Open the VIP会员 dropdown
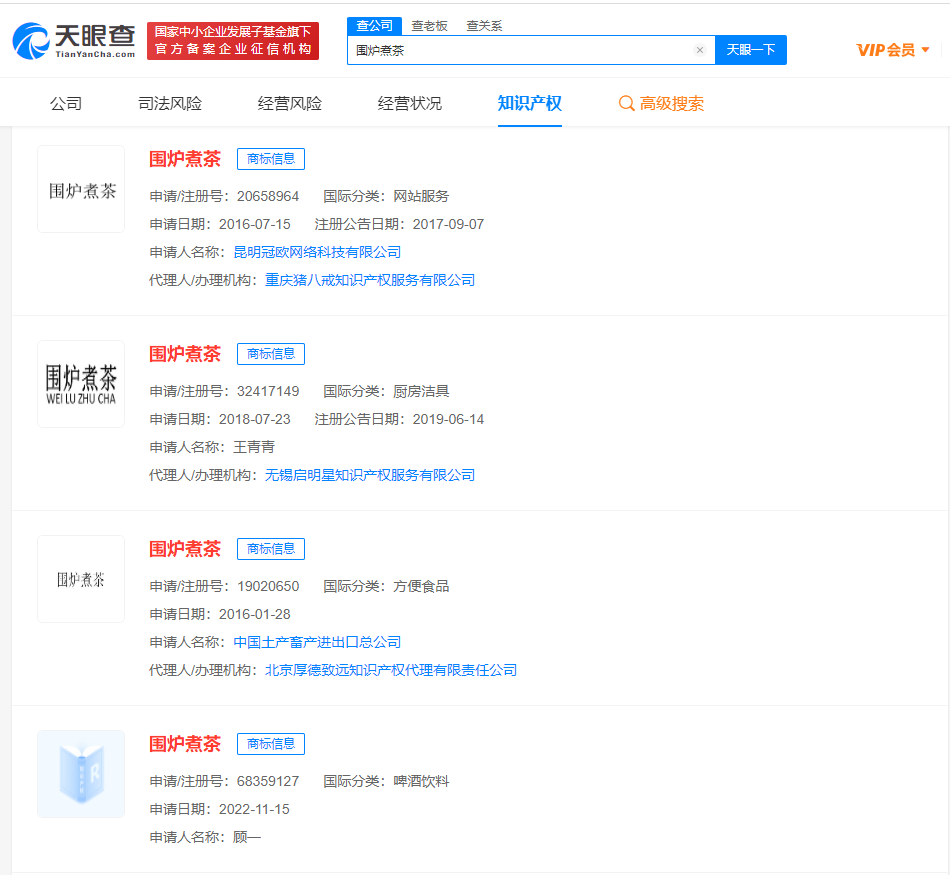Screen dimensions: 950x875 (892, 50)
